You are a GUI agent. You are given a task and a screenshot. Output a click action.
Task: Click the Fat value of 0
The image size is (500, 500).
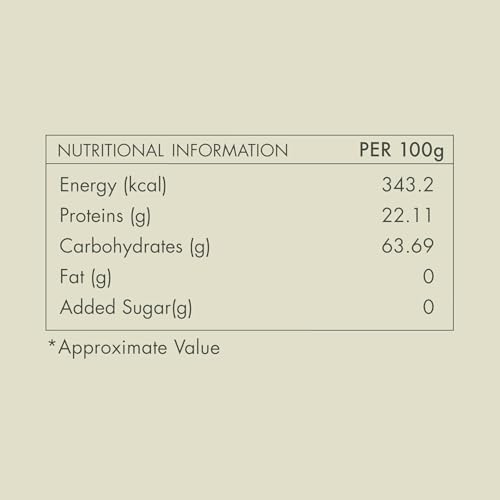tap(429, 276)
